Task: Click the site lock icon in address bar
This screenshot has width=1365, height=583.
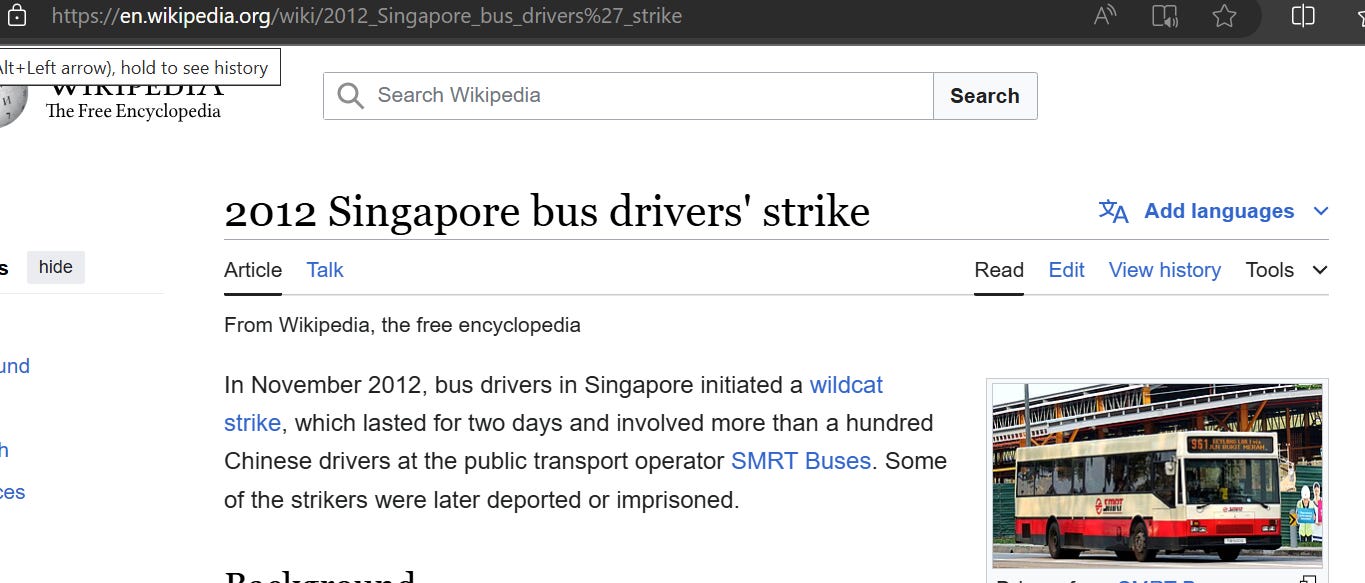Action: (x=17, y=16)
